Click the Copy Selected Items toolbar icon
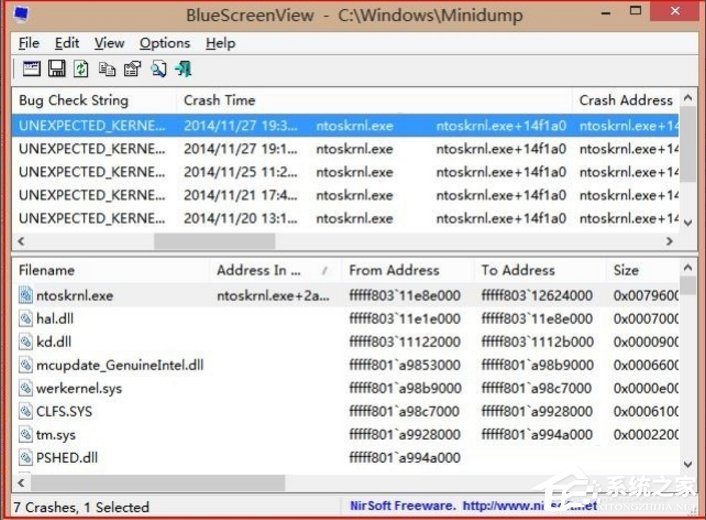 [107, 68]
